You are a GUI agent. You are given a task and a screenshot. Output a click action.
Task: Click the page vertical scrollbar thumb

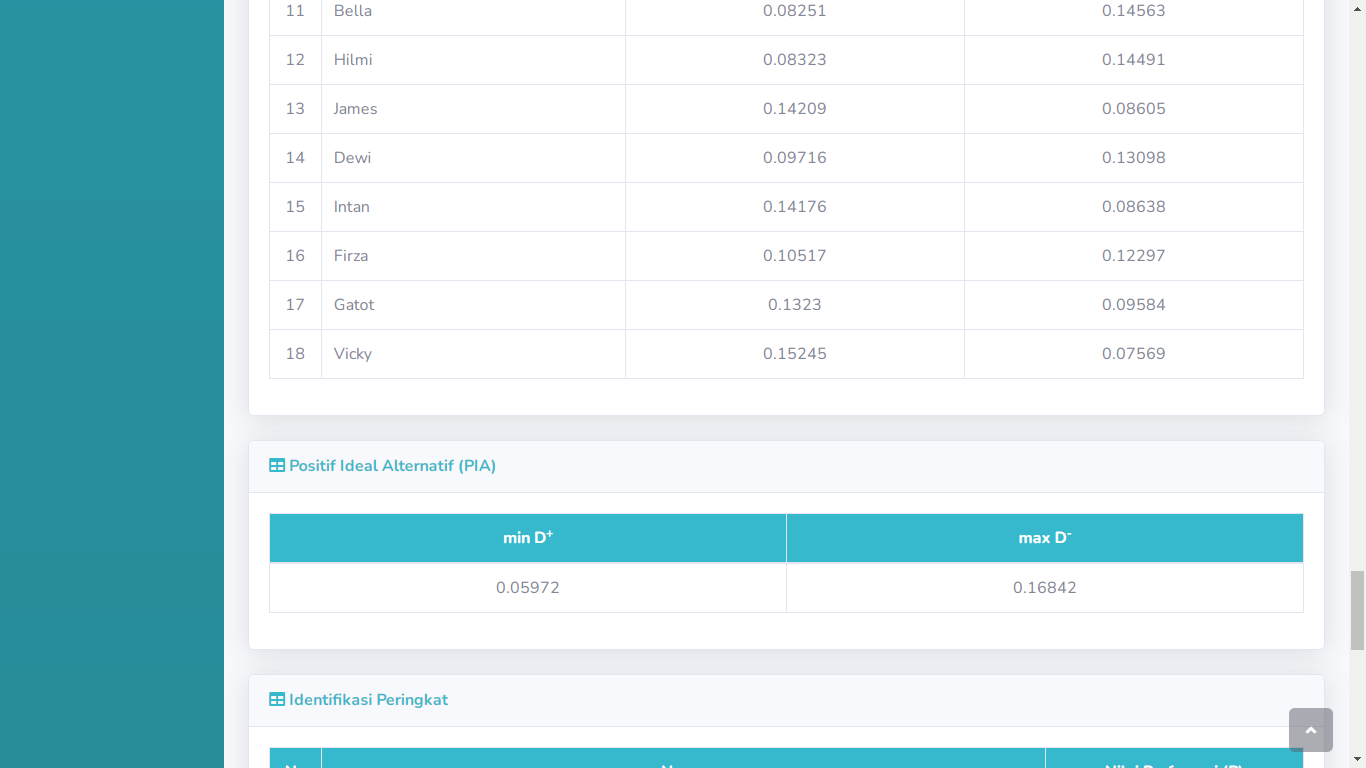[x=1357, y=611]
